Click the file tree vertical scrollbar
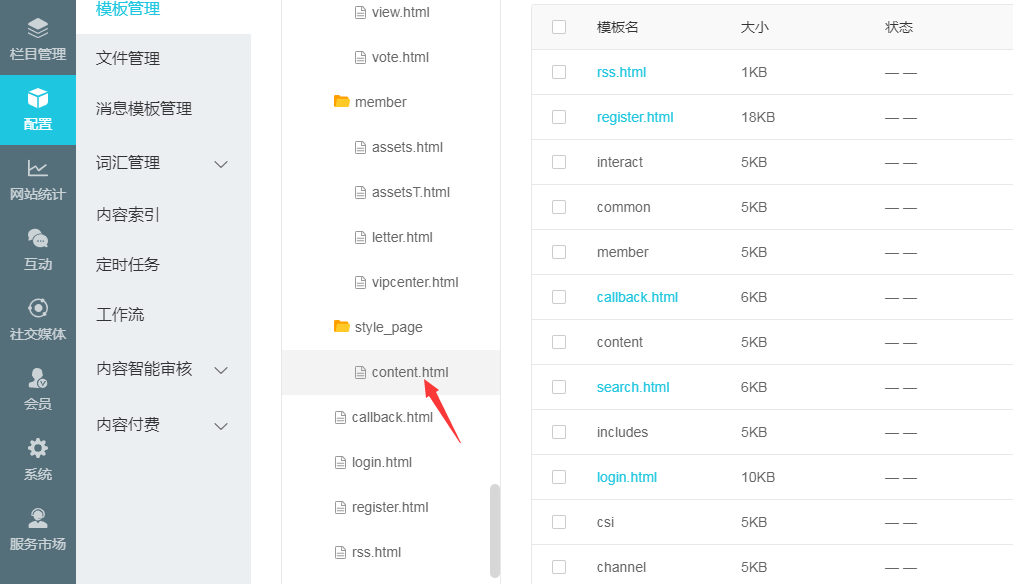This screenshot has height=584, width=1013. coord(494,530)
